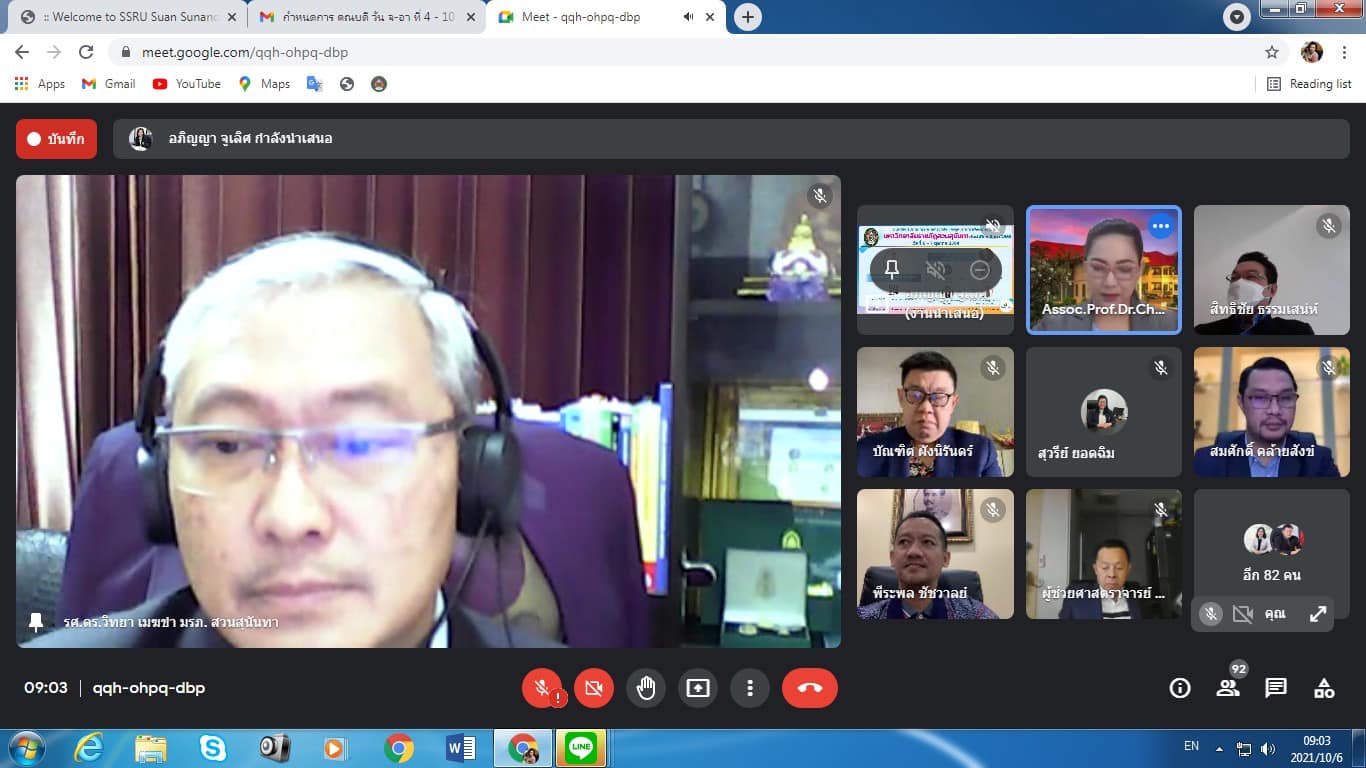This screenshot has height=768, width=1366.
Task: Open the chat panel icon
Action: coord(1276,688)
